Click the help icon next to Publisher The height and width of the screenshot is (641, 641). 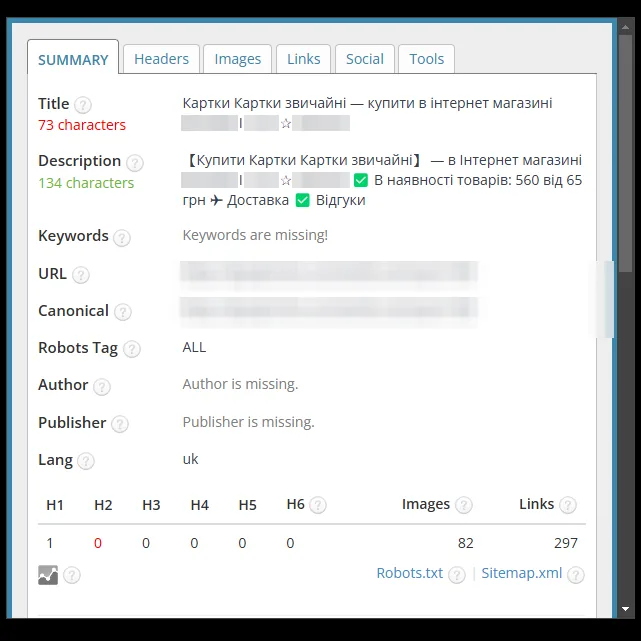(120, 424)
